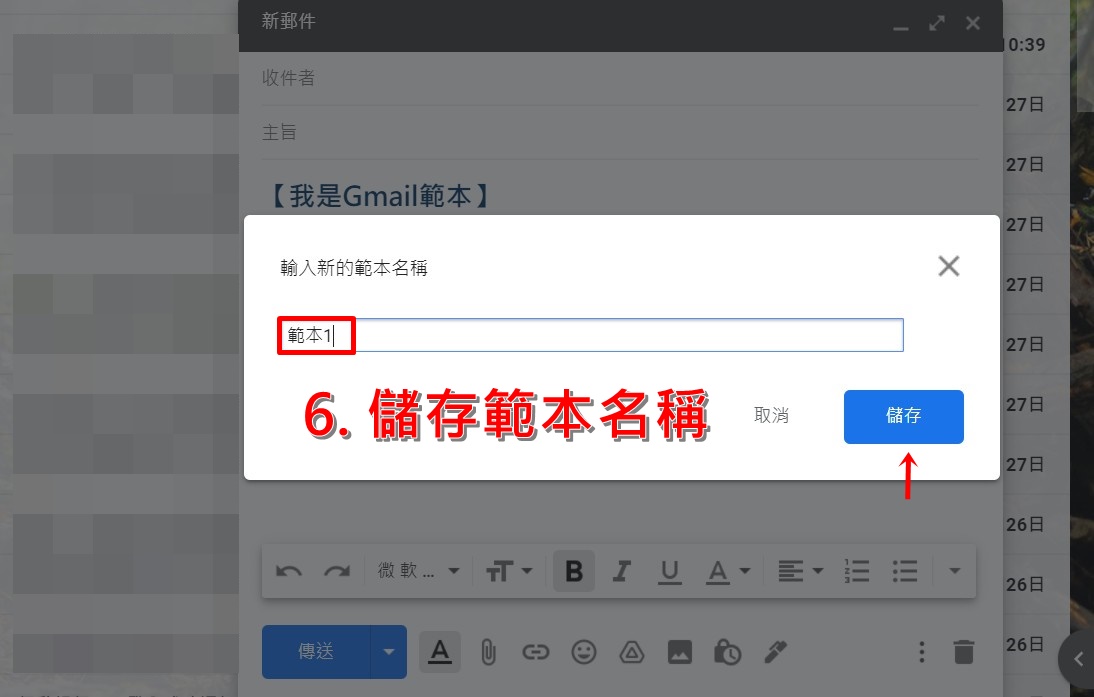Discard draft with the trash icon

coord(964,652)
